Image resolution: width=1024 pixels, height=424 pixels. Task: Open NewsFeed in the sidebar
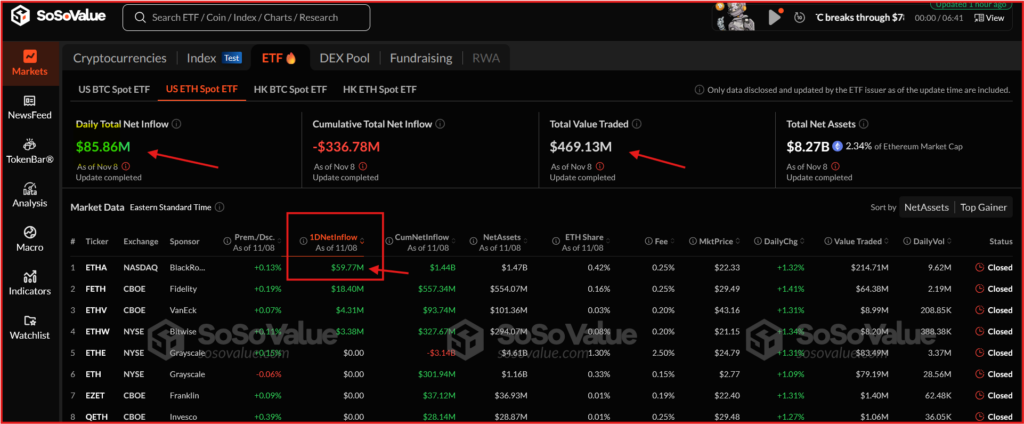(29, 108)
